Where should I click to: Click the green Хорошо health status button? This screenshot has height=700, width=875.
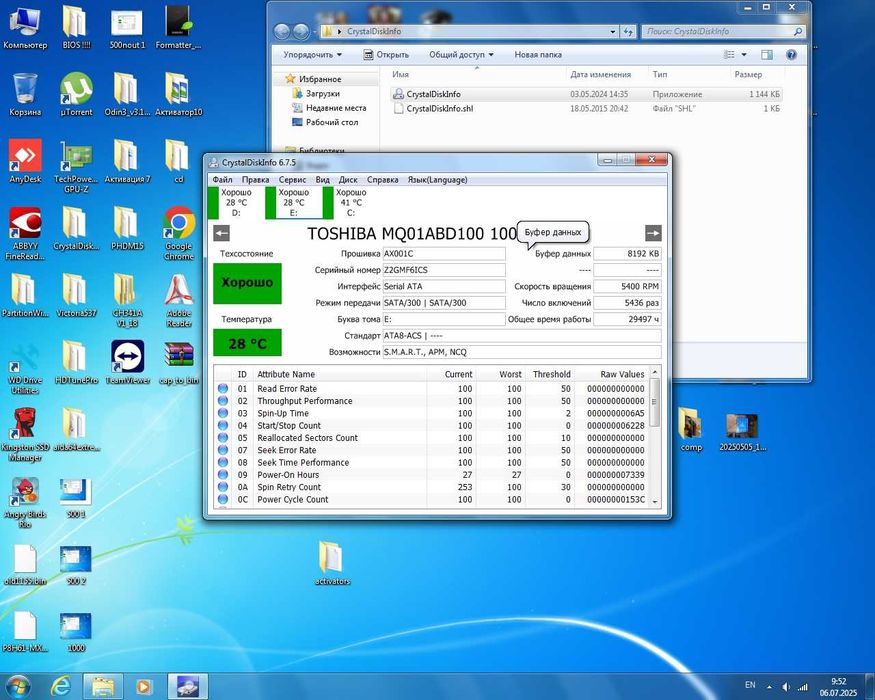coord(247,283)
